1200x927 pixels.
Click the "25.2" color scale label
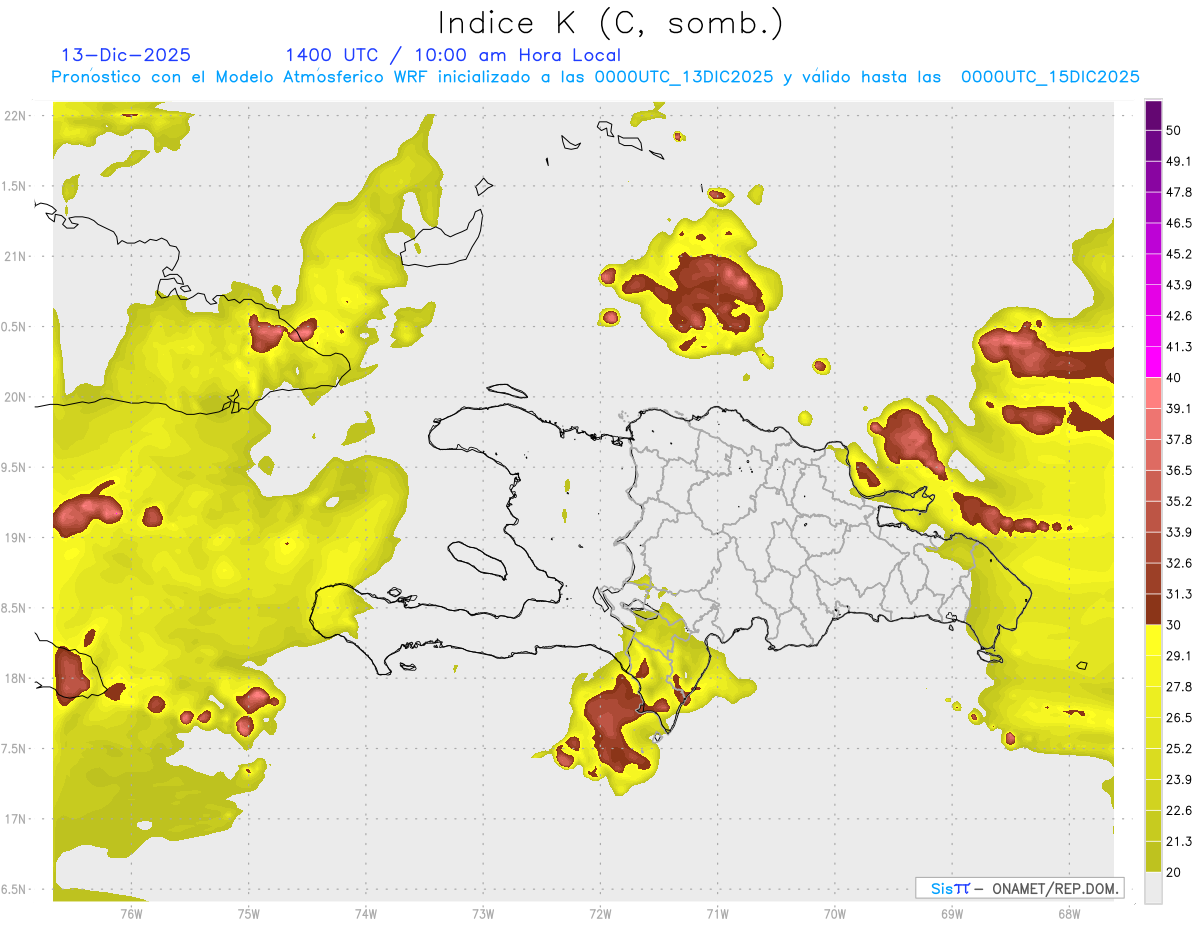(x=1179, y=749)
